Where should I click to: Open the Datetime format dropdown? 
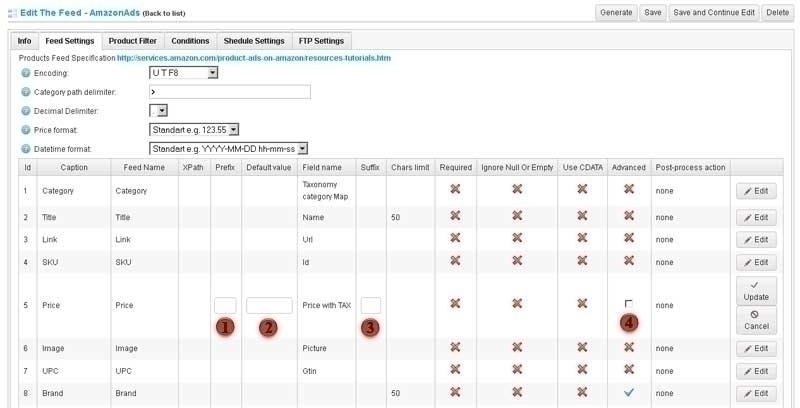[229, 149]
